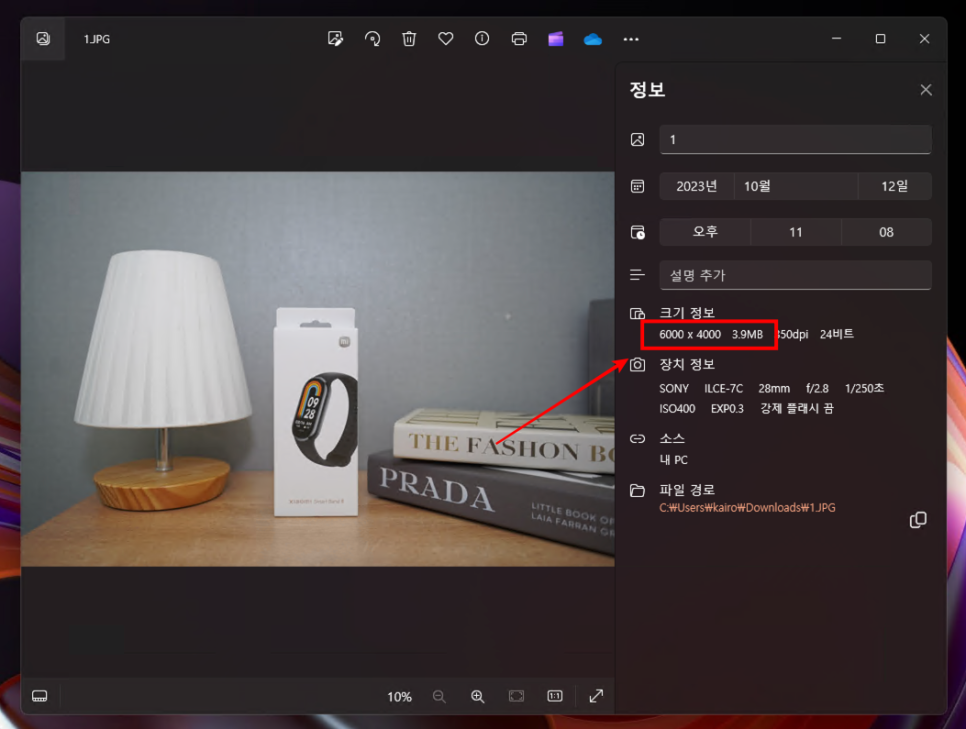Show actual size with 1:1 icon
This screenshot has width=966, height=729.
tap(554, 696)
